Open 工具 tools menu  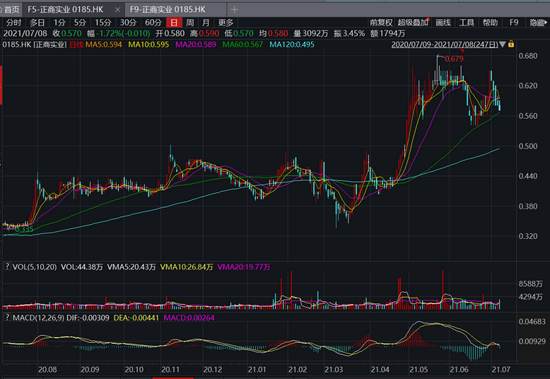tap(467, 23)
